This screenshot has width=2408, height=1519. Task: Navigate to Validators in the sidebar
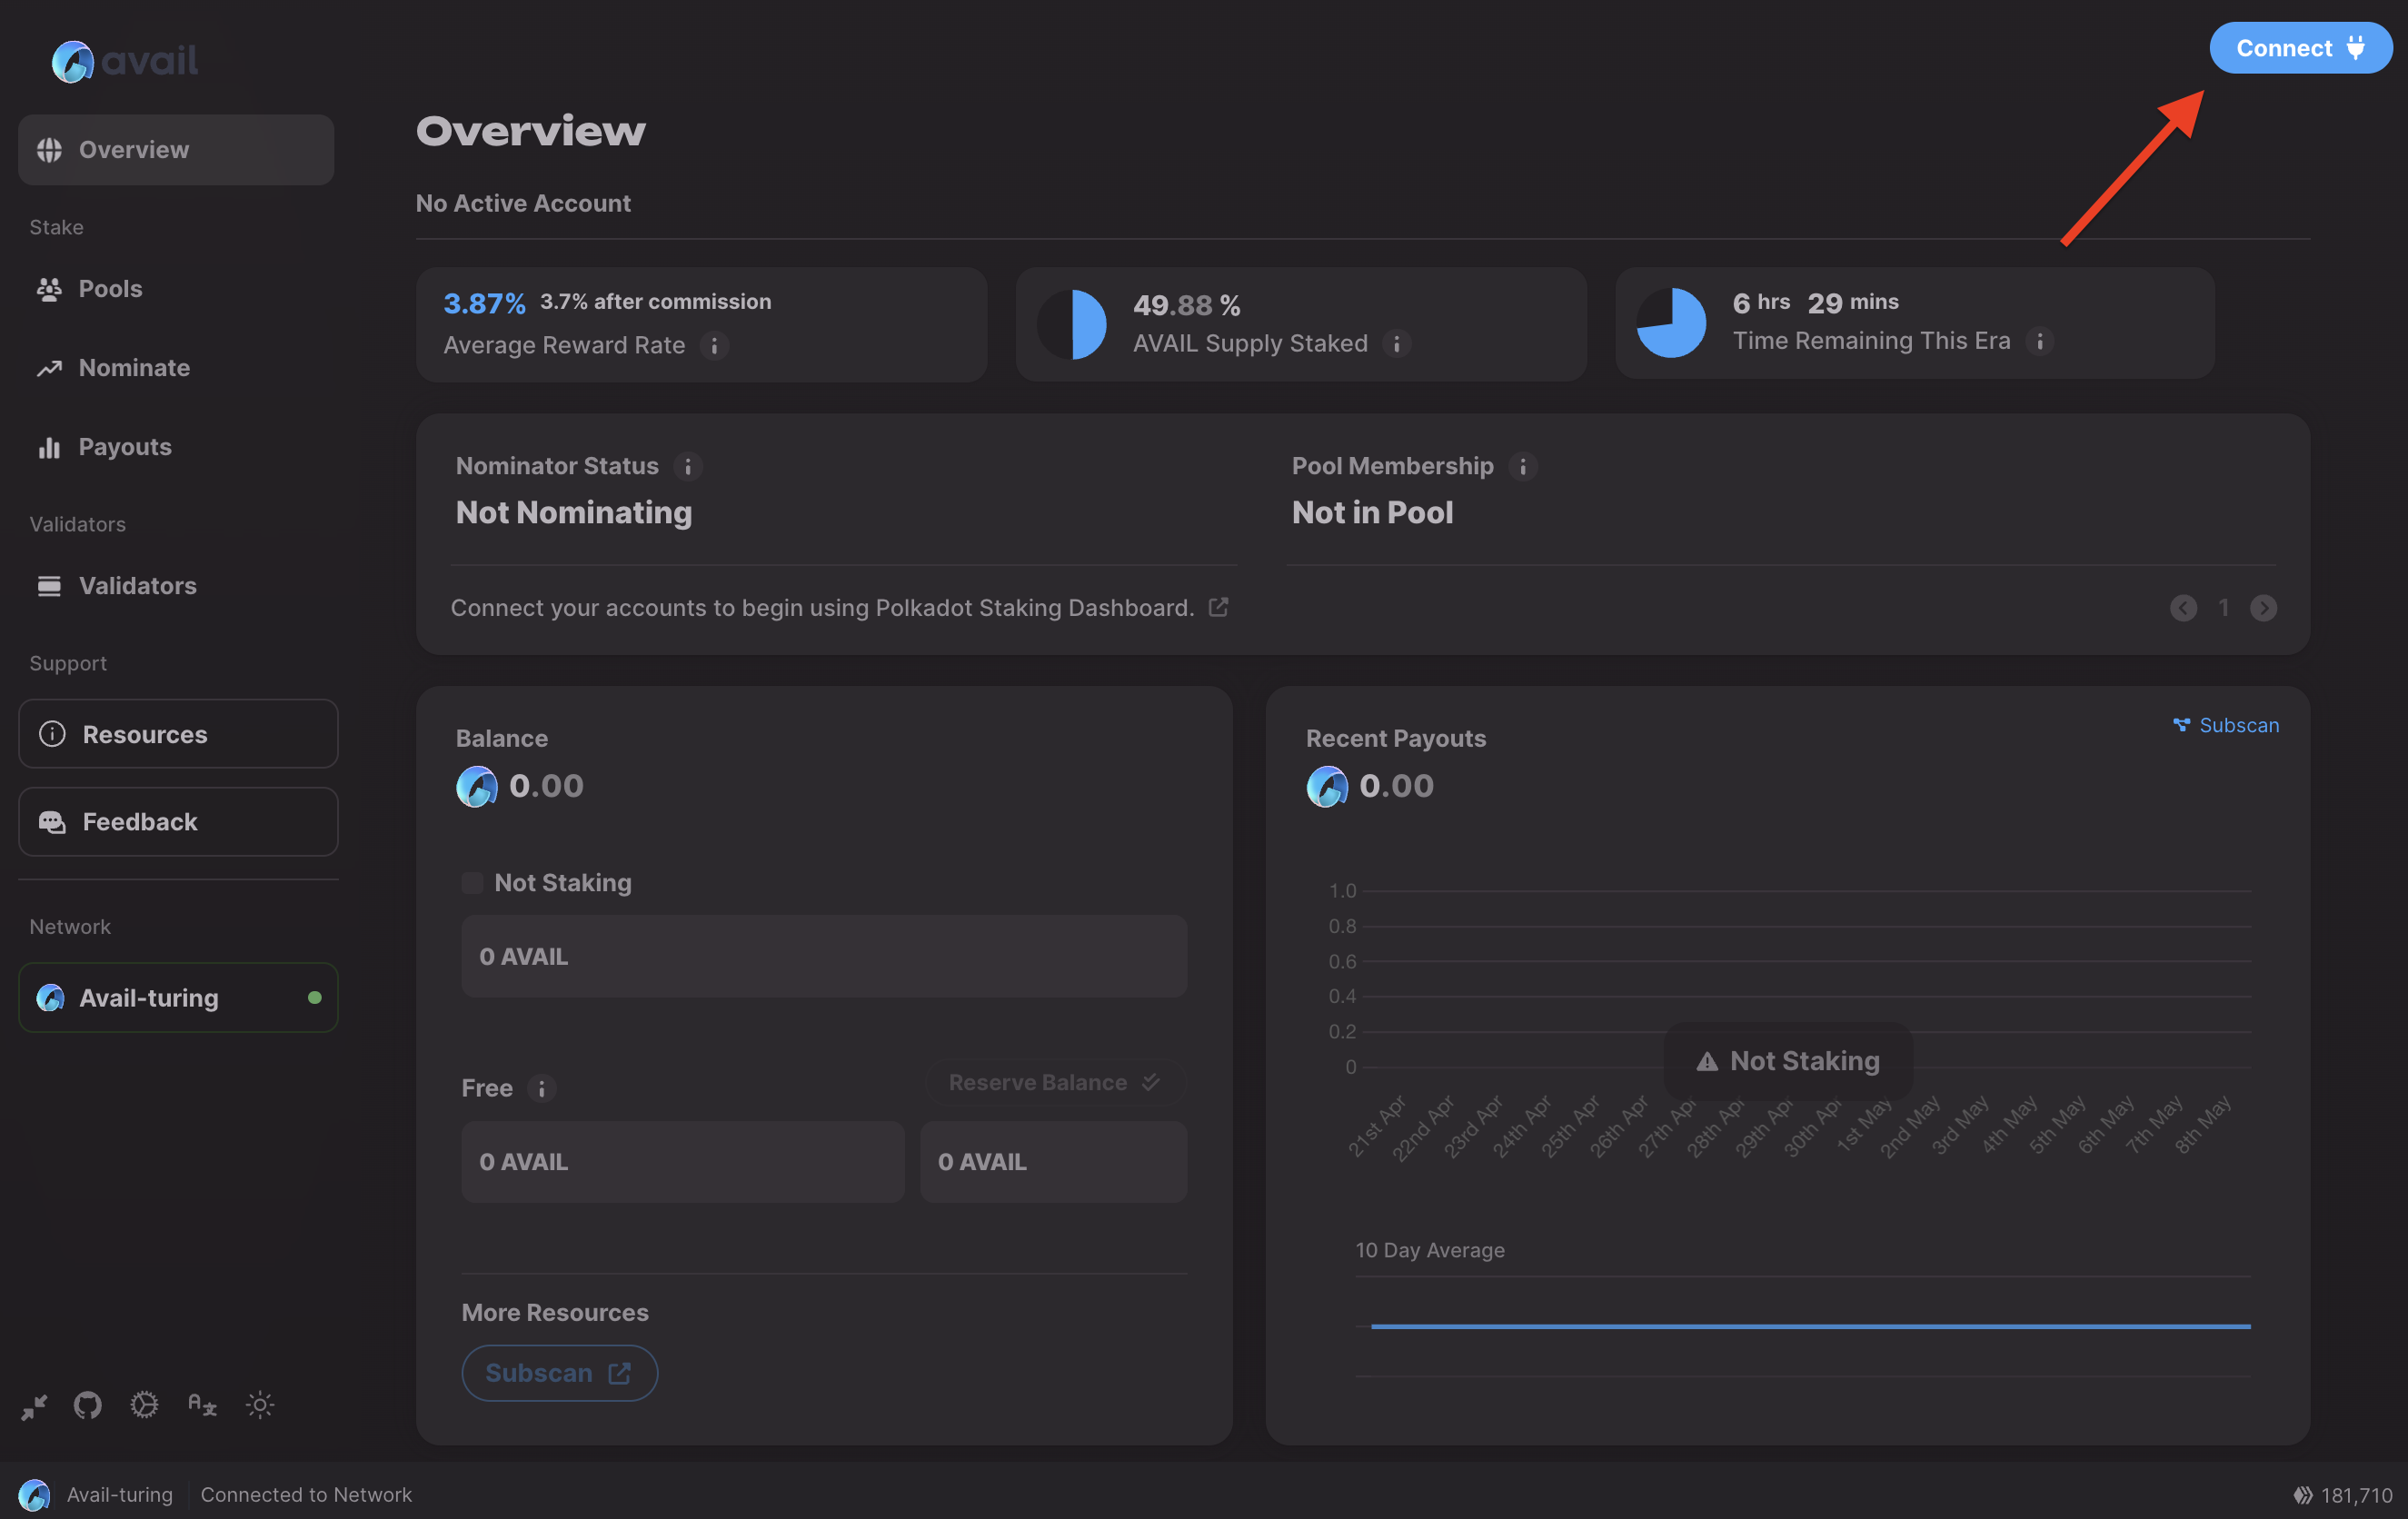[x=137, y=586]
